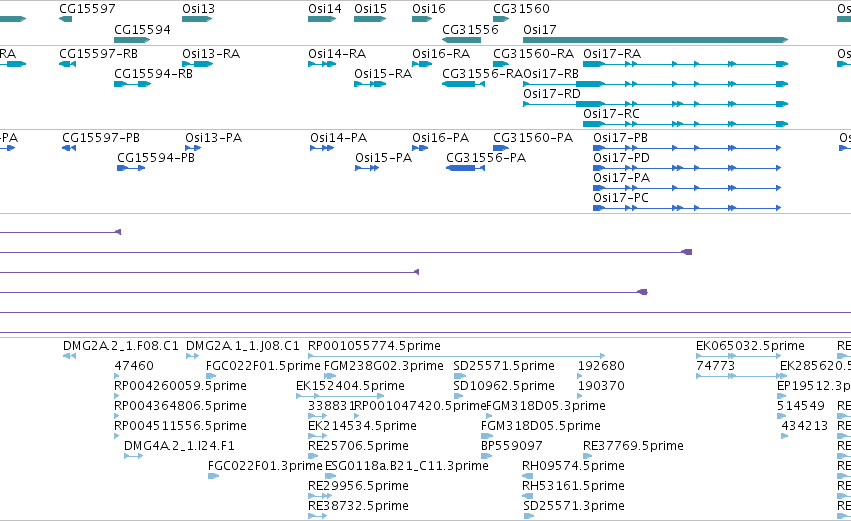This screenshot has height=521, width=851.
Task: Click the CG15594 gene arrow bar
Action: point(132,40)
